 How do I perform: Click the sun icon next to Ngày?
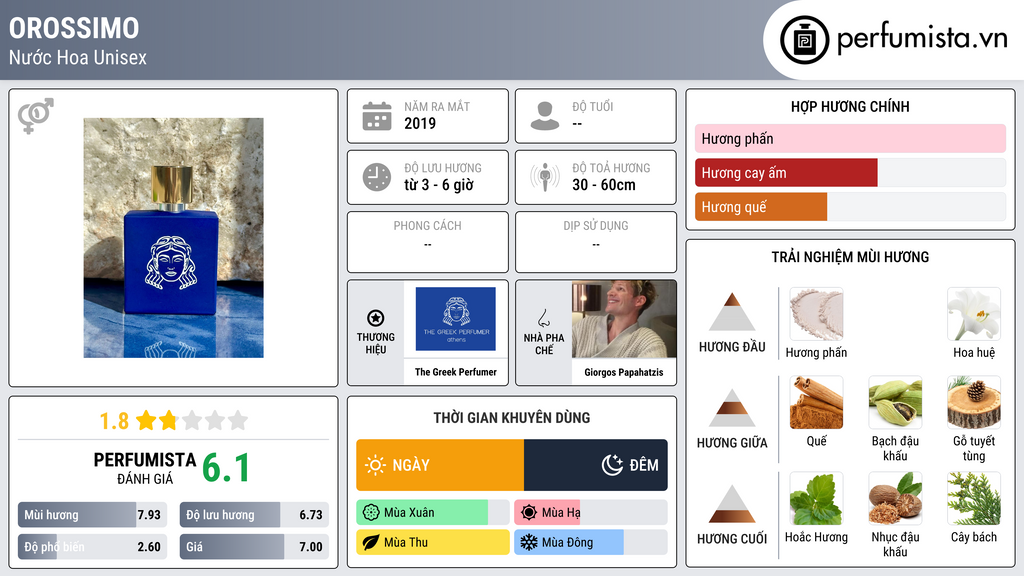click(375, 465)
